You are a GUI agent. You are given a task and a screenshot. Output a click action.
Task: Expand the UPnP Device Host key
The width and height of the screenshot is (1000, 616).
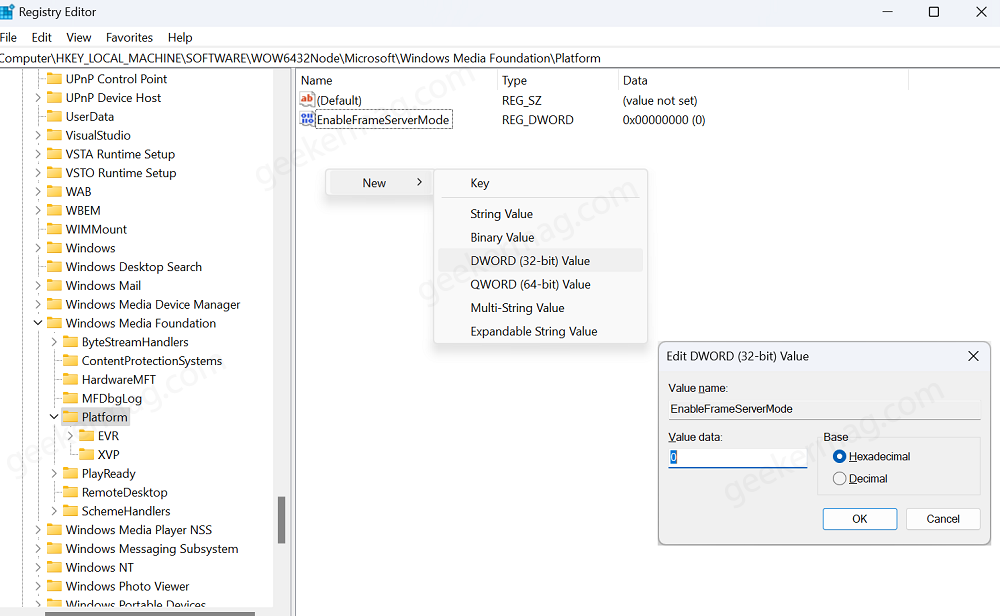coord(38,98)
